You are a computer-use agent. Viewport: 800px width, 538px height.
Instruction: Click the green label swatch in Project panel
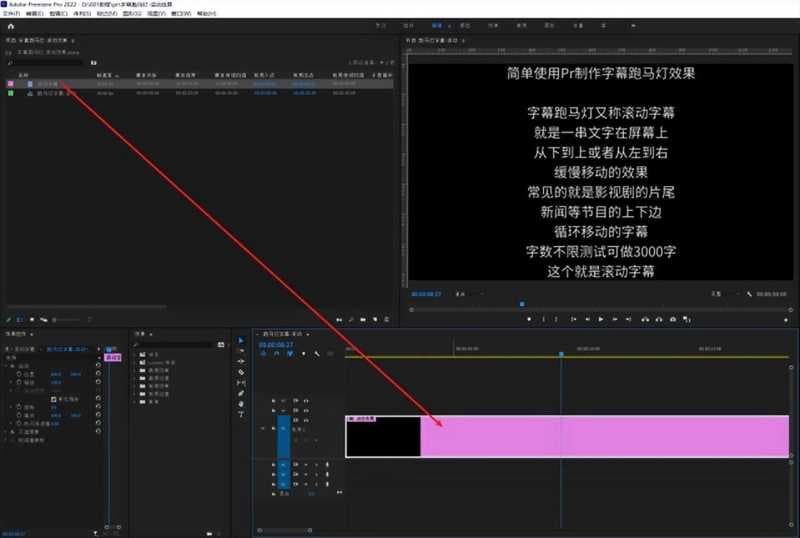click(10, 93)
